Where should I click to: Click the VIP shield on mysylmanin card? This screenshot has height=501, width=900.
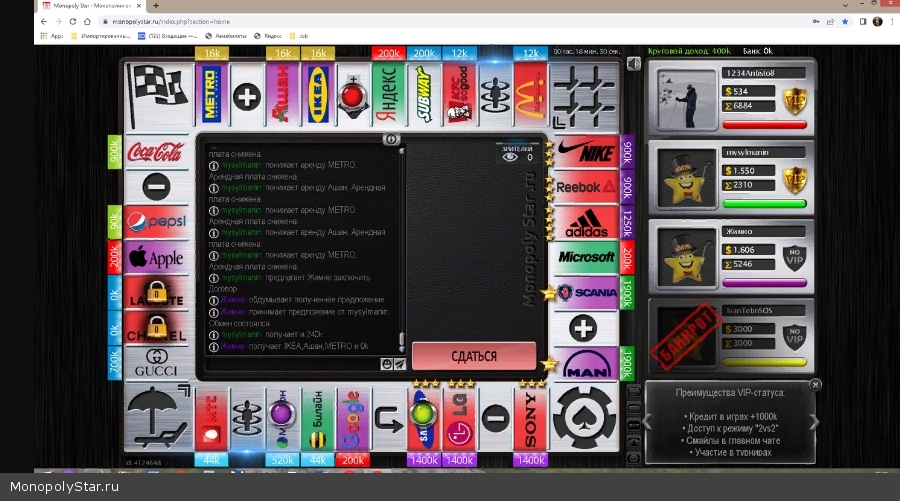795,180
